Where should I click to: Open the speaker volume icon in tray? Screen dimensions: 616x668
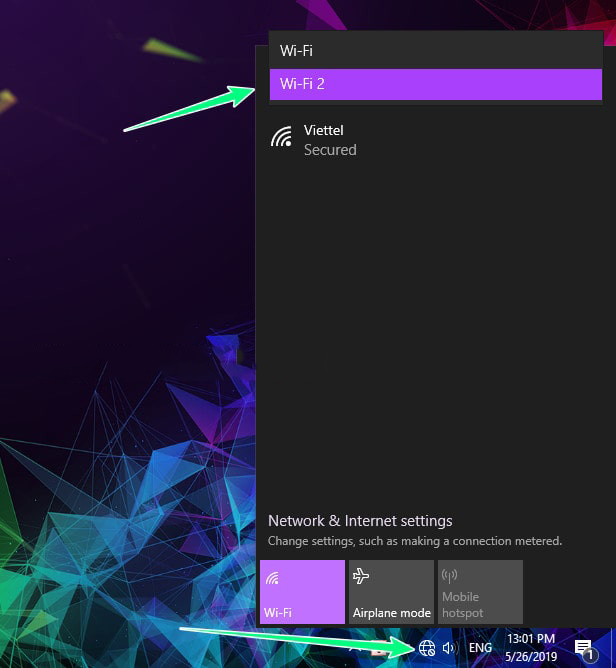[450, 648]
